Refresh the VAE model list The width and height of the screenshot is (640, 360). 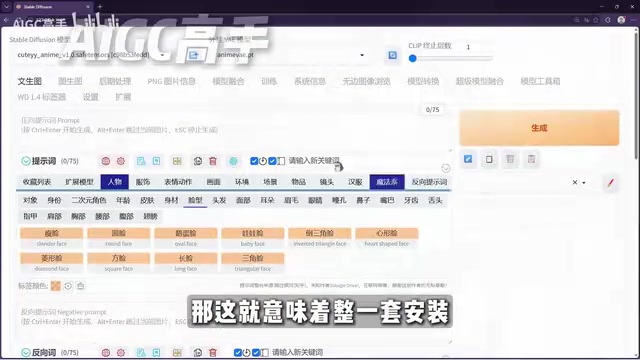392,55
